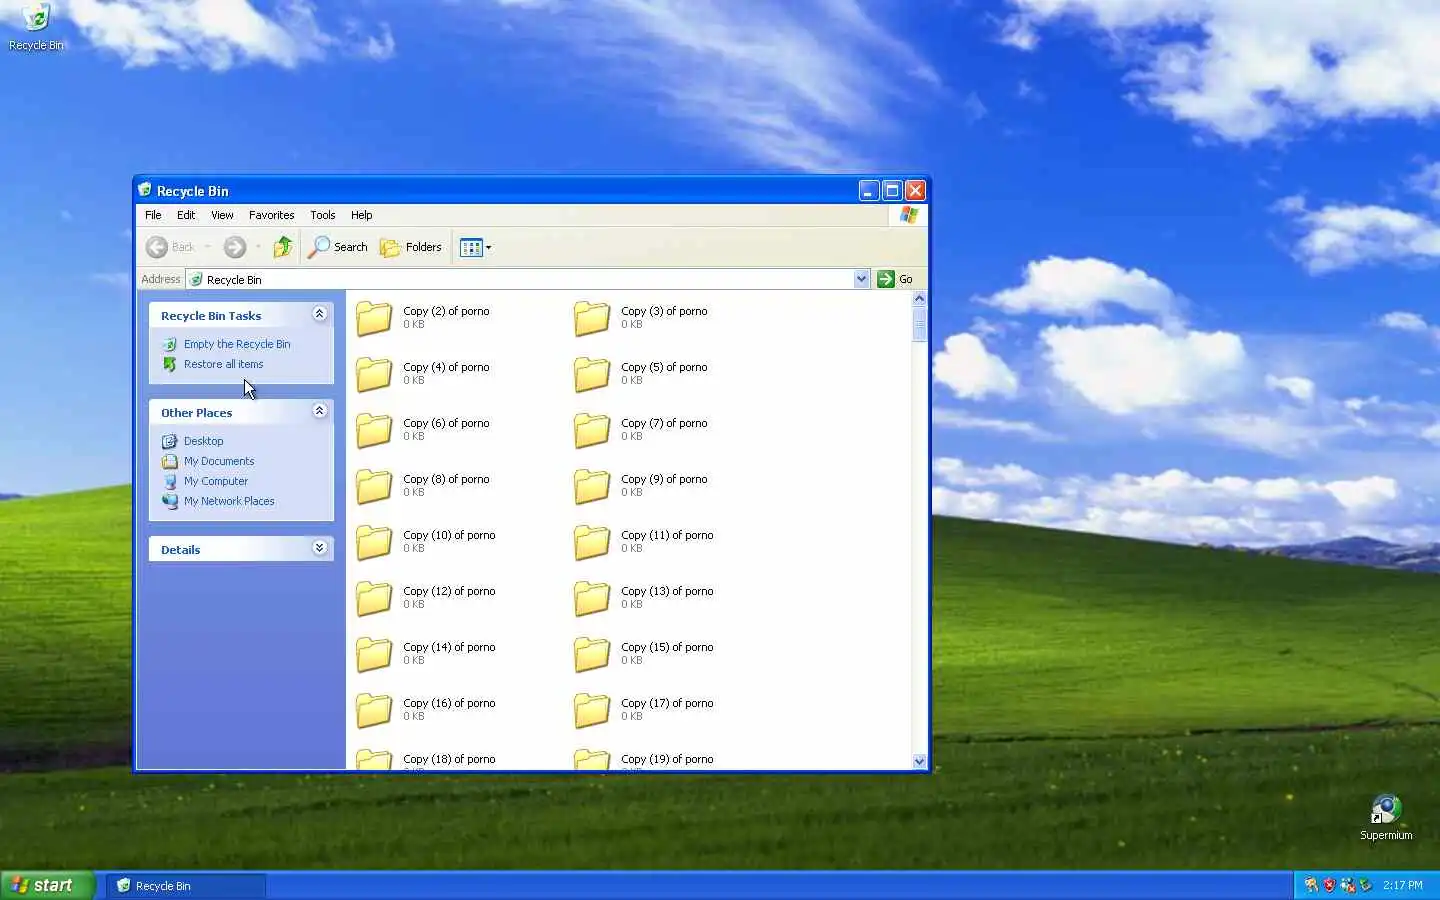Go to My Computer in Other Places
Screen dimensions: 1440x900
coord(216,481)
